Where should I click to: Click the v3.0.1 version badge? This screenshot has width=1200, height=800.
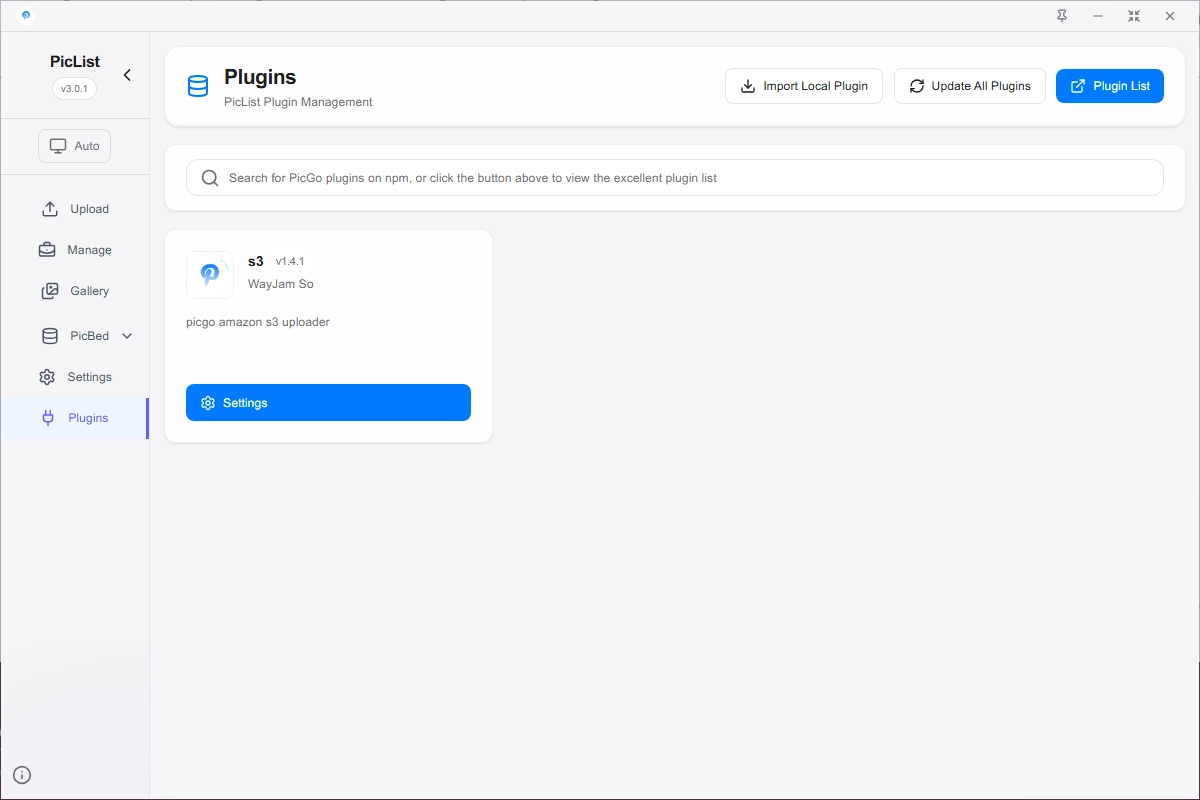75,88
